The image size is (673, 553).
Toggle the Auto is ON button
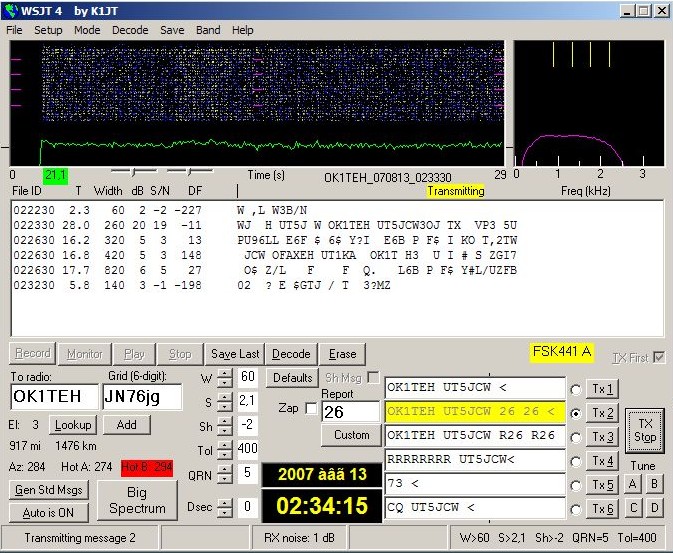click(49, 513)
